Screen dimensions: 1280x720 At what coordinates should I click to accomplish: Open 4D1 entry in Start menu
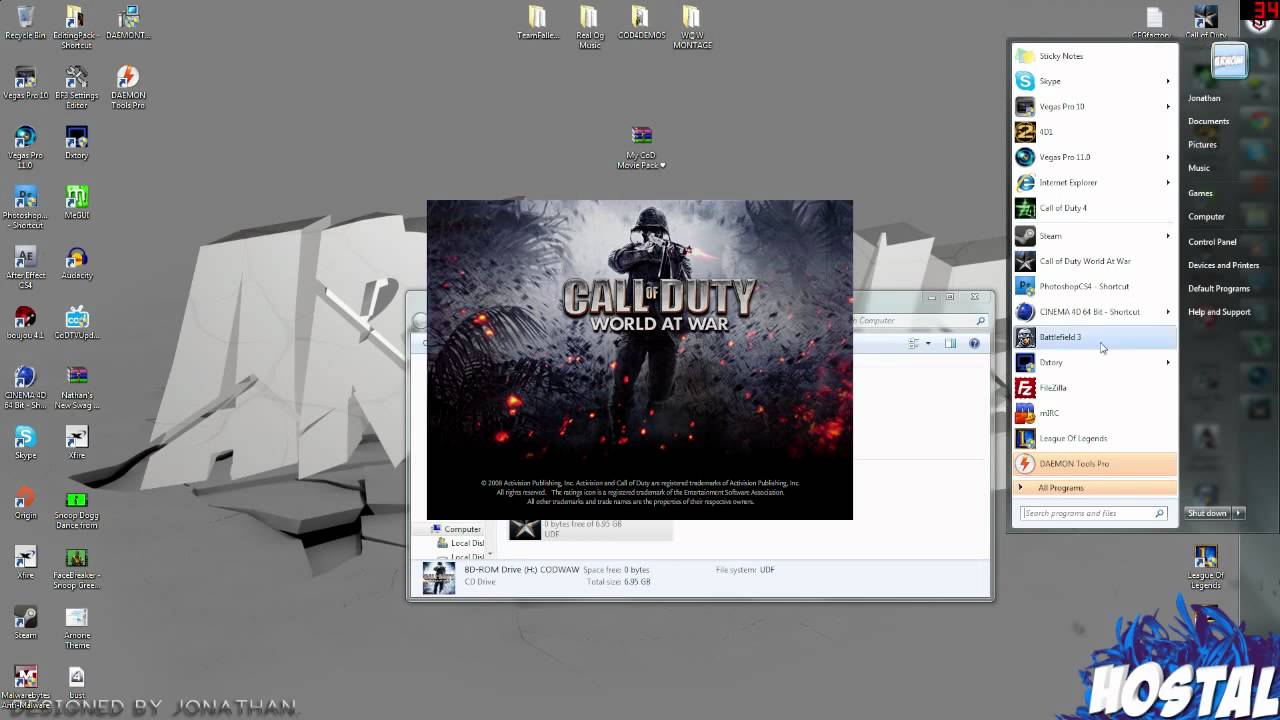pyautogui.click(x=1094, y=132)
